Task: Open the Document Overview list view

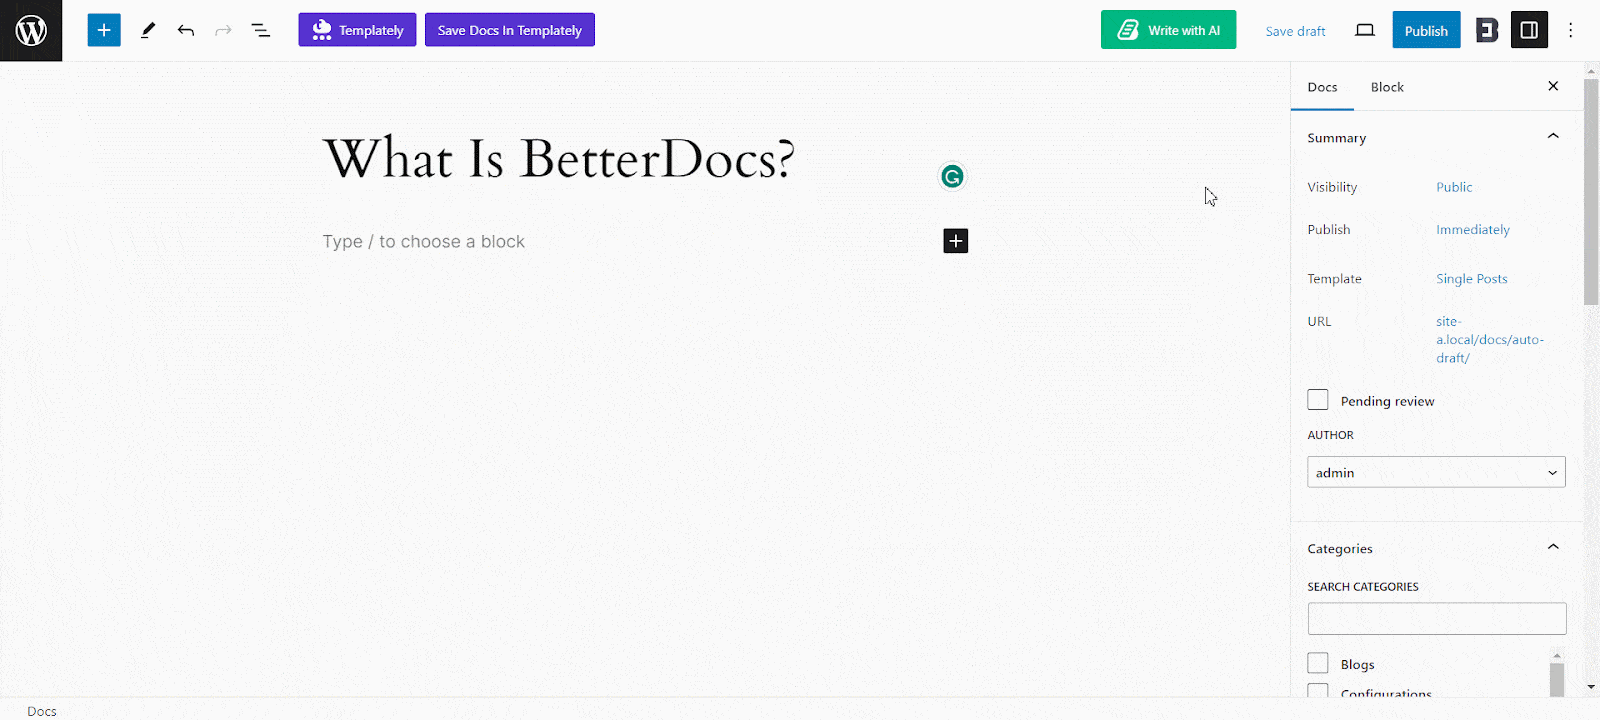Action: pos(260,30)
